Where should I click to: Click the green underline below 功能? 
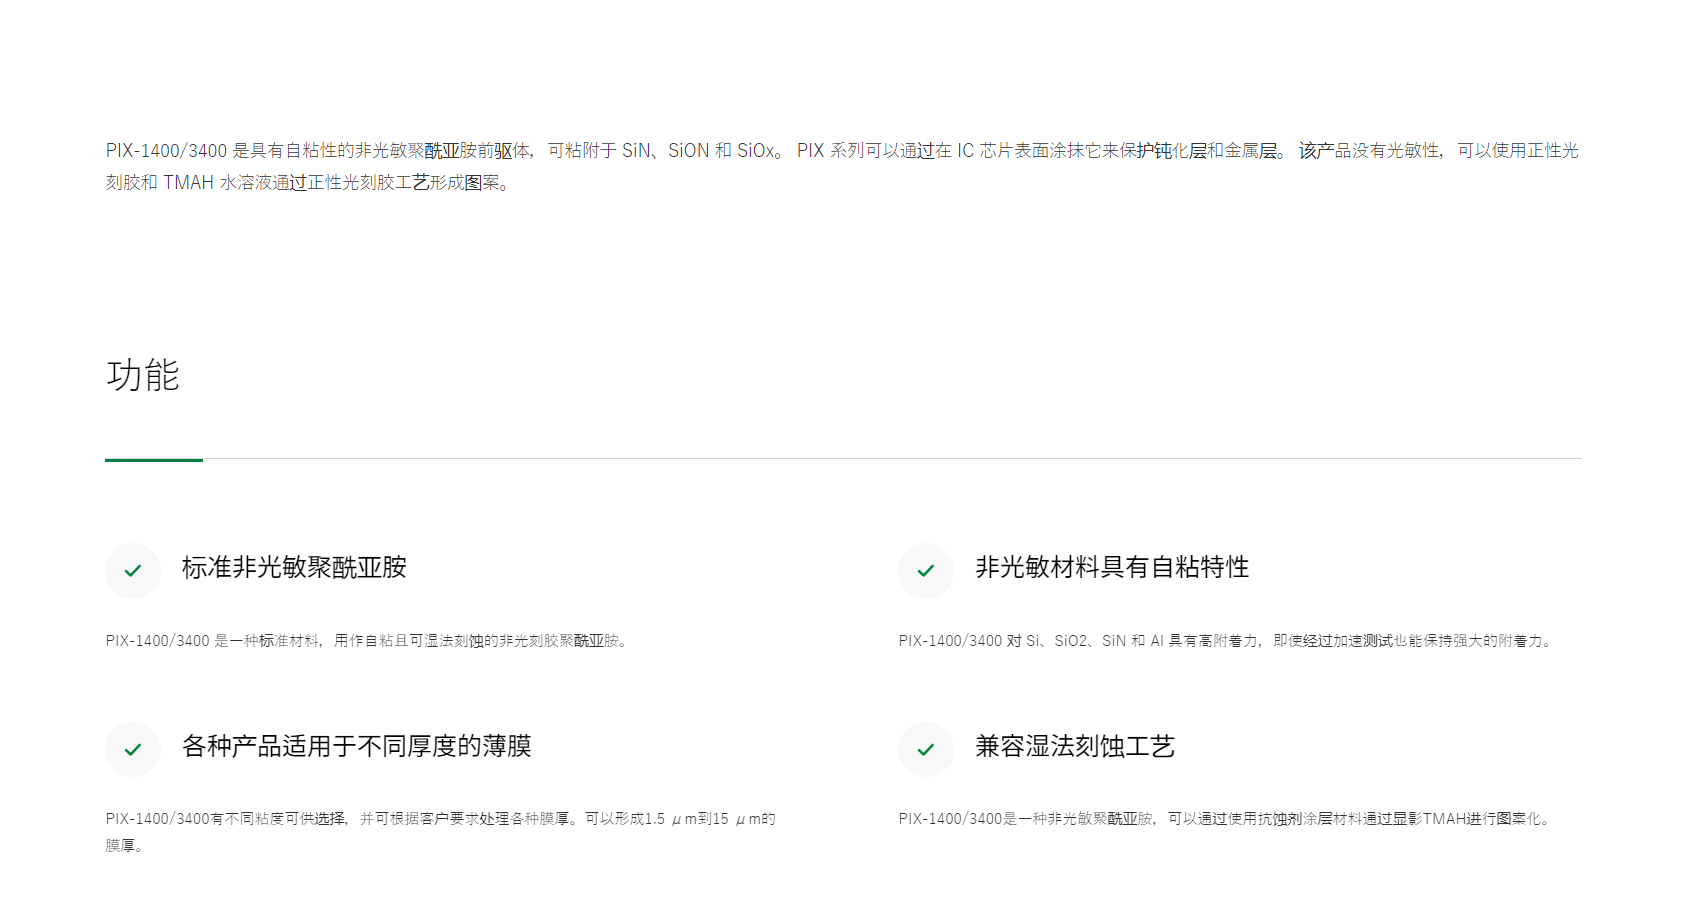coord(154,460)
